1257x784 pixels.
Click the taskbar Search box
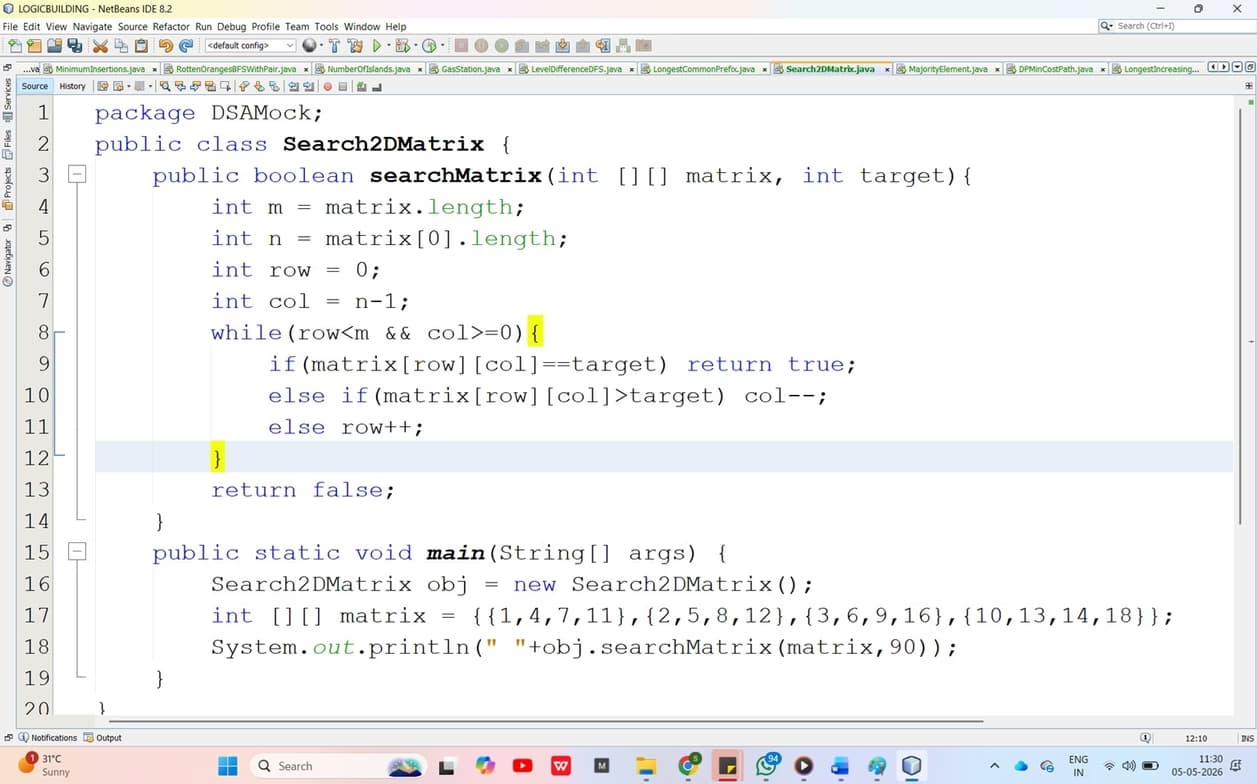pos(340,766)
